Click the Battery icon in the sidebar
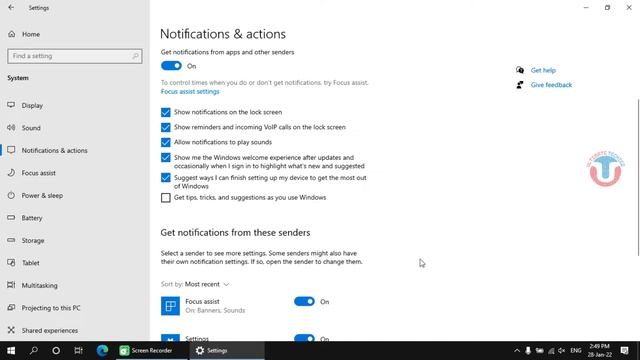This screenshot has height=360, width=640. (11, 217)
